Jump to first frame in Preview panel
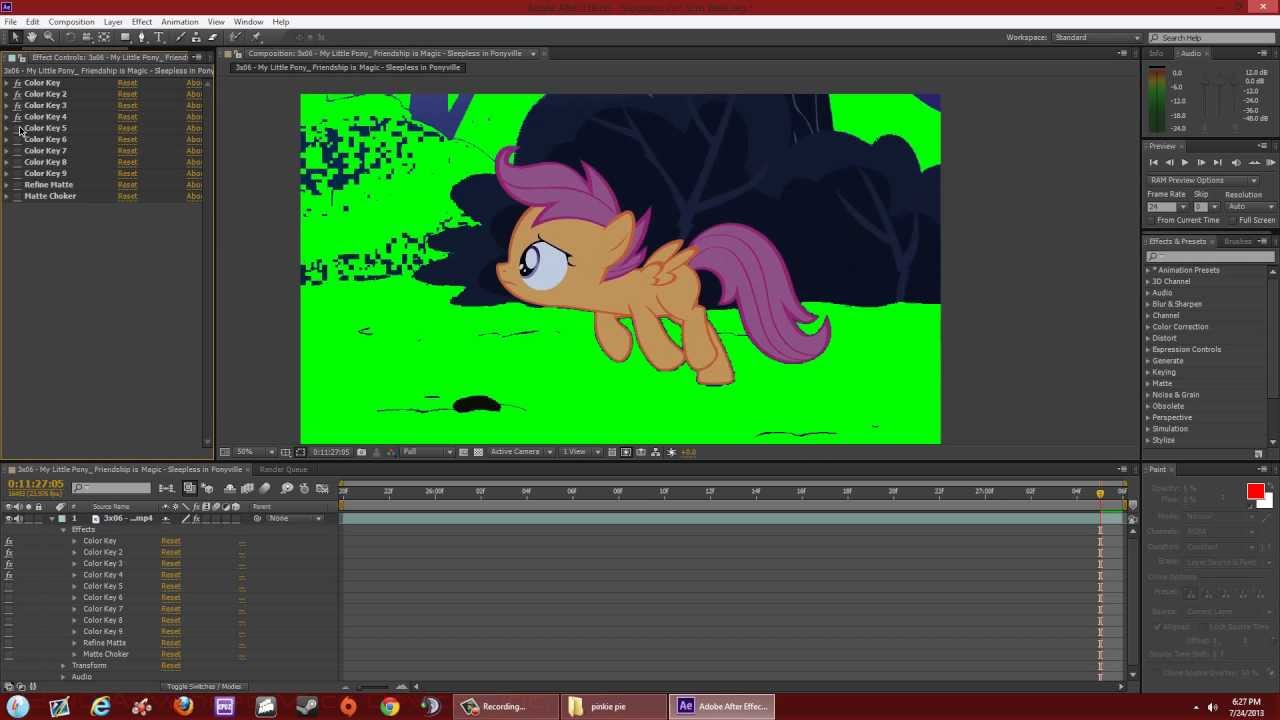 pyautogui.click(x=1153, y=162)
